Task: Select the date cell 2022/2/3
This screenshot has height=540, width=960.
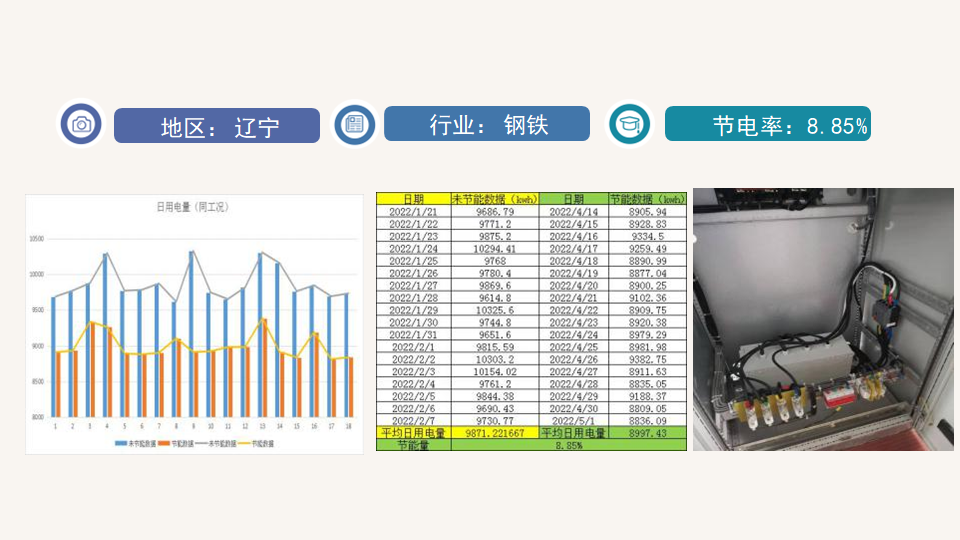Action: click(413, 372)
